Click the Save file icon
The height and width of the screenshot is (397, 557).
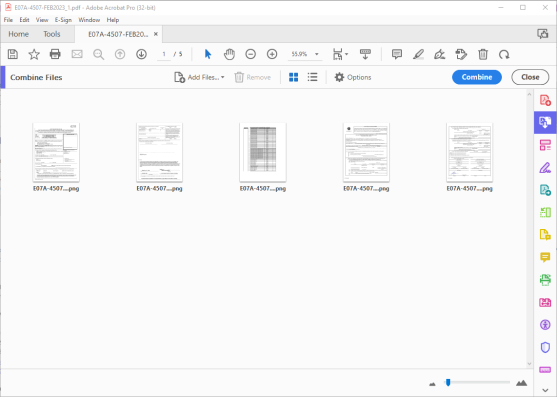click(13, 54)
